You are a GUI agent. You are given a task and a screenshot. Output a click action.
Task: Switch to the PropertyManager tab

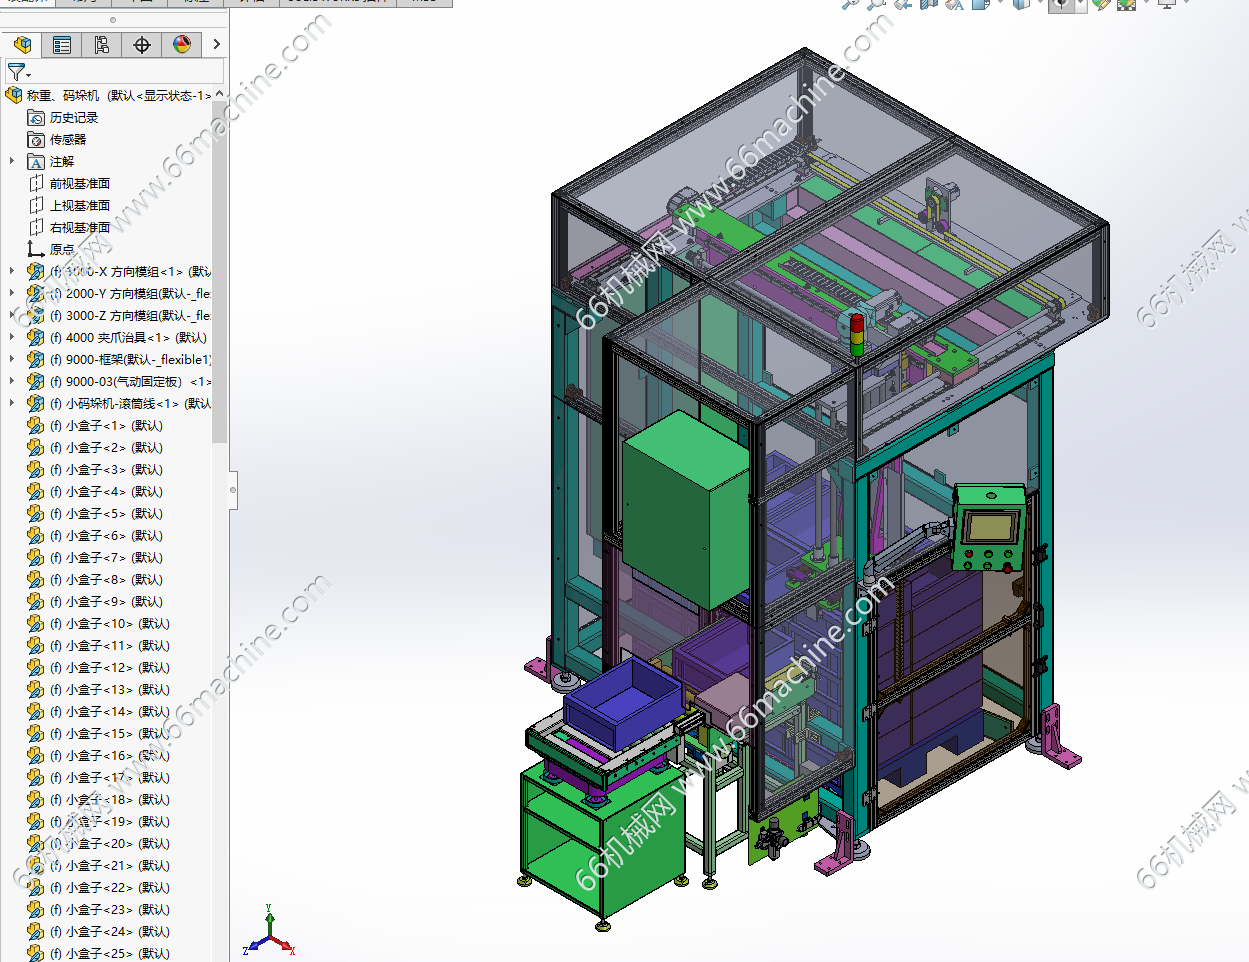[x=62, y=45]
